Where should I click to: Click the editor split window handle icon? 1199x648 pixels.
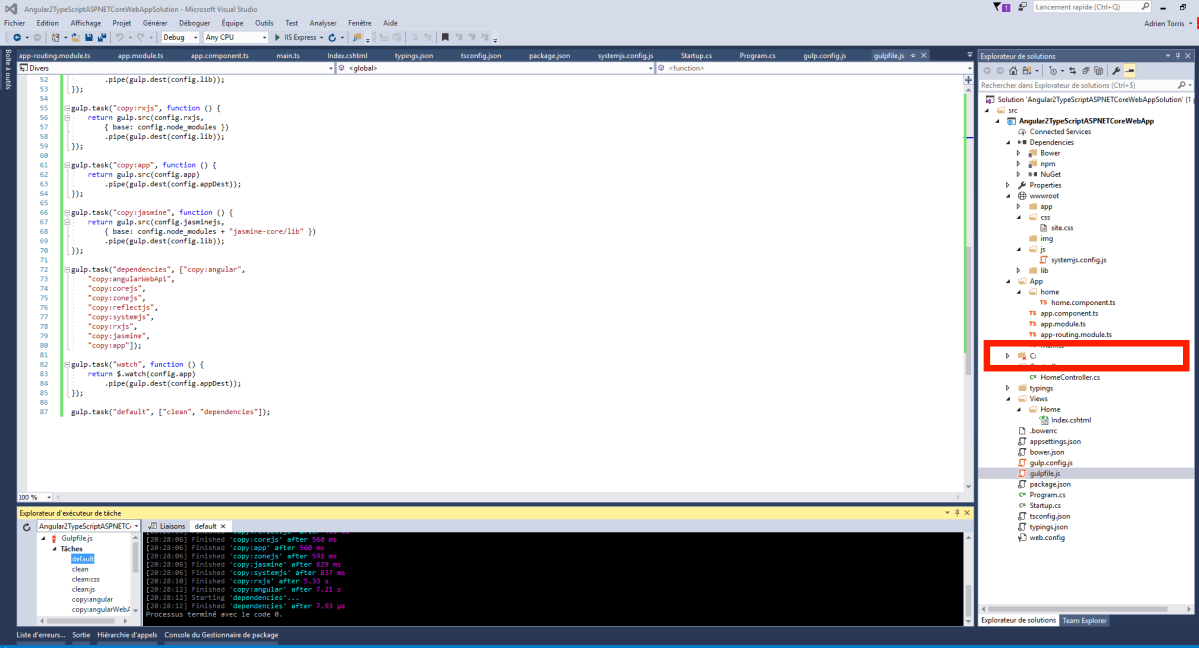tap(968, 80)
